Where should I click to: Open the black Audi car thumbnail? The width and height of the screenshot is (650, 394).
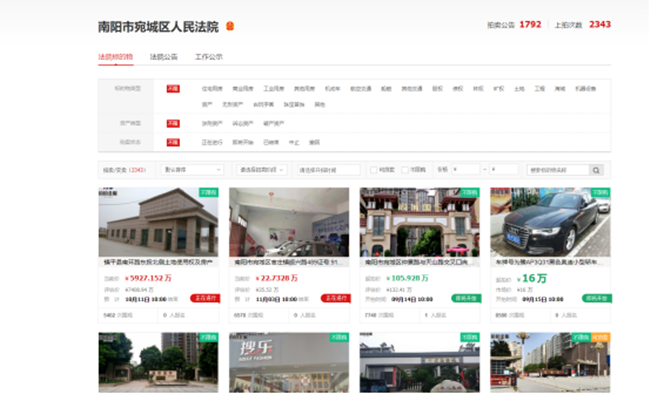click(550, 222)
